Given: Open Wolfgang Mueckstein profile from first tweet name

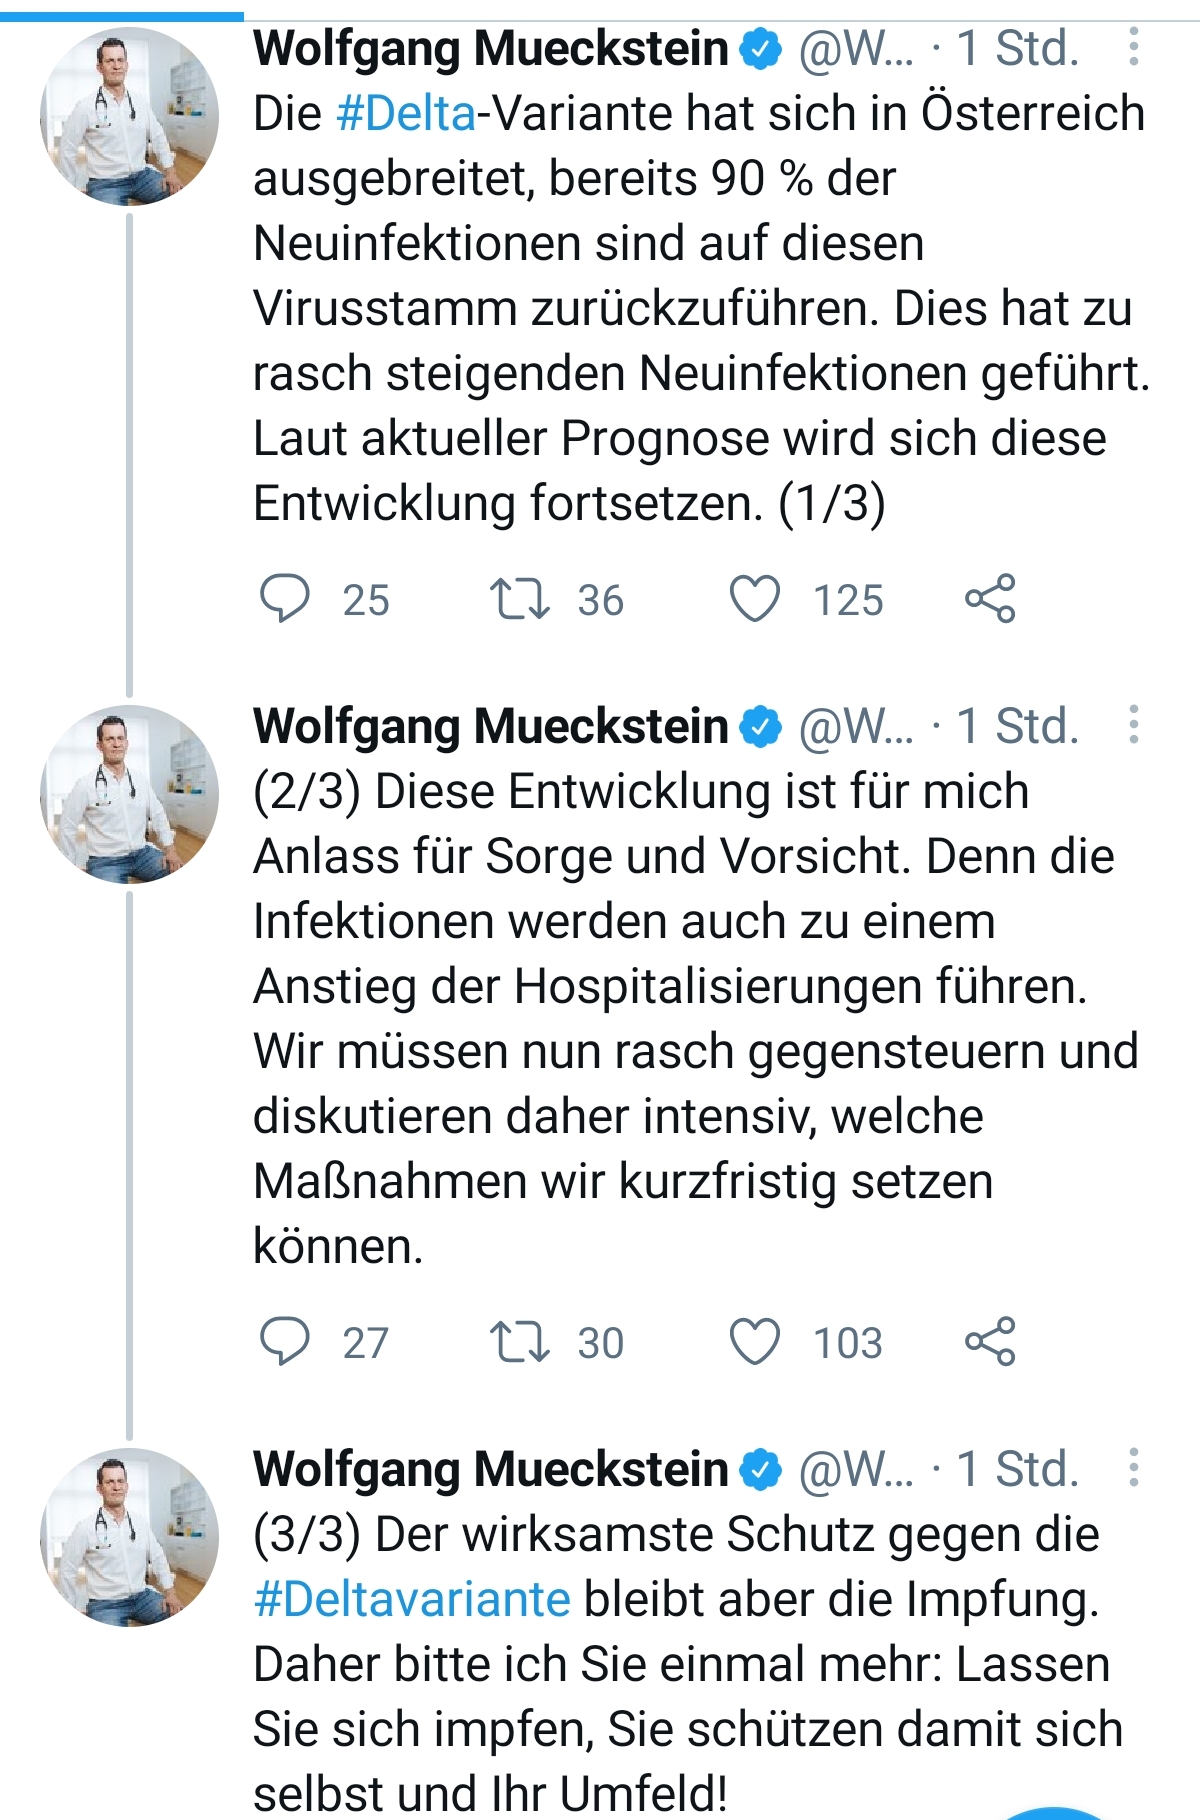Looking at the screenshot, I should click(x=491, y=48).
